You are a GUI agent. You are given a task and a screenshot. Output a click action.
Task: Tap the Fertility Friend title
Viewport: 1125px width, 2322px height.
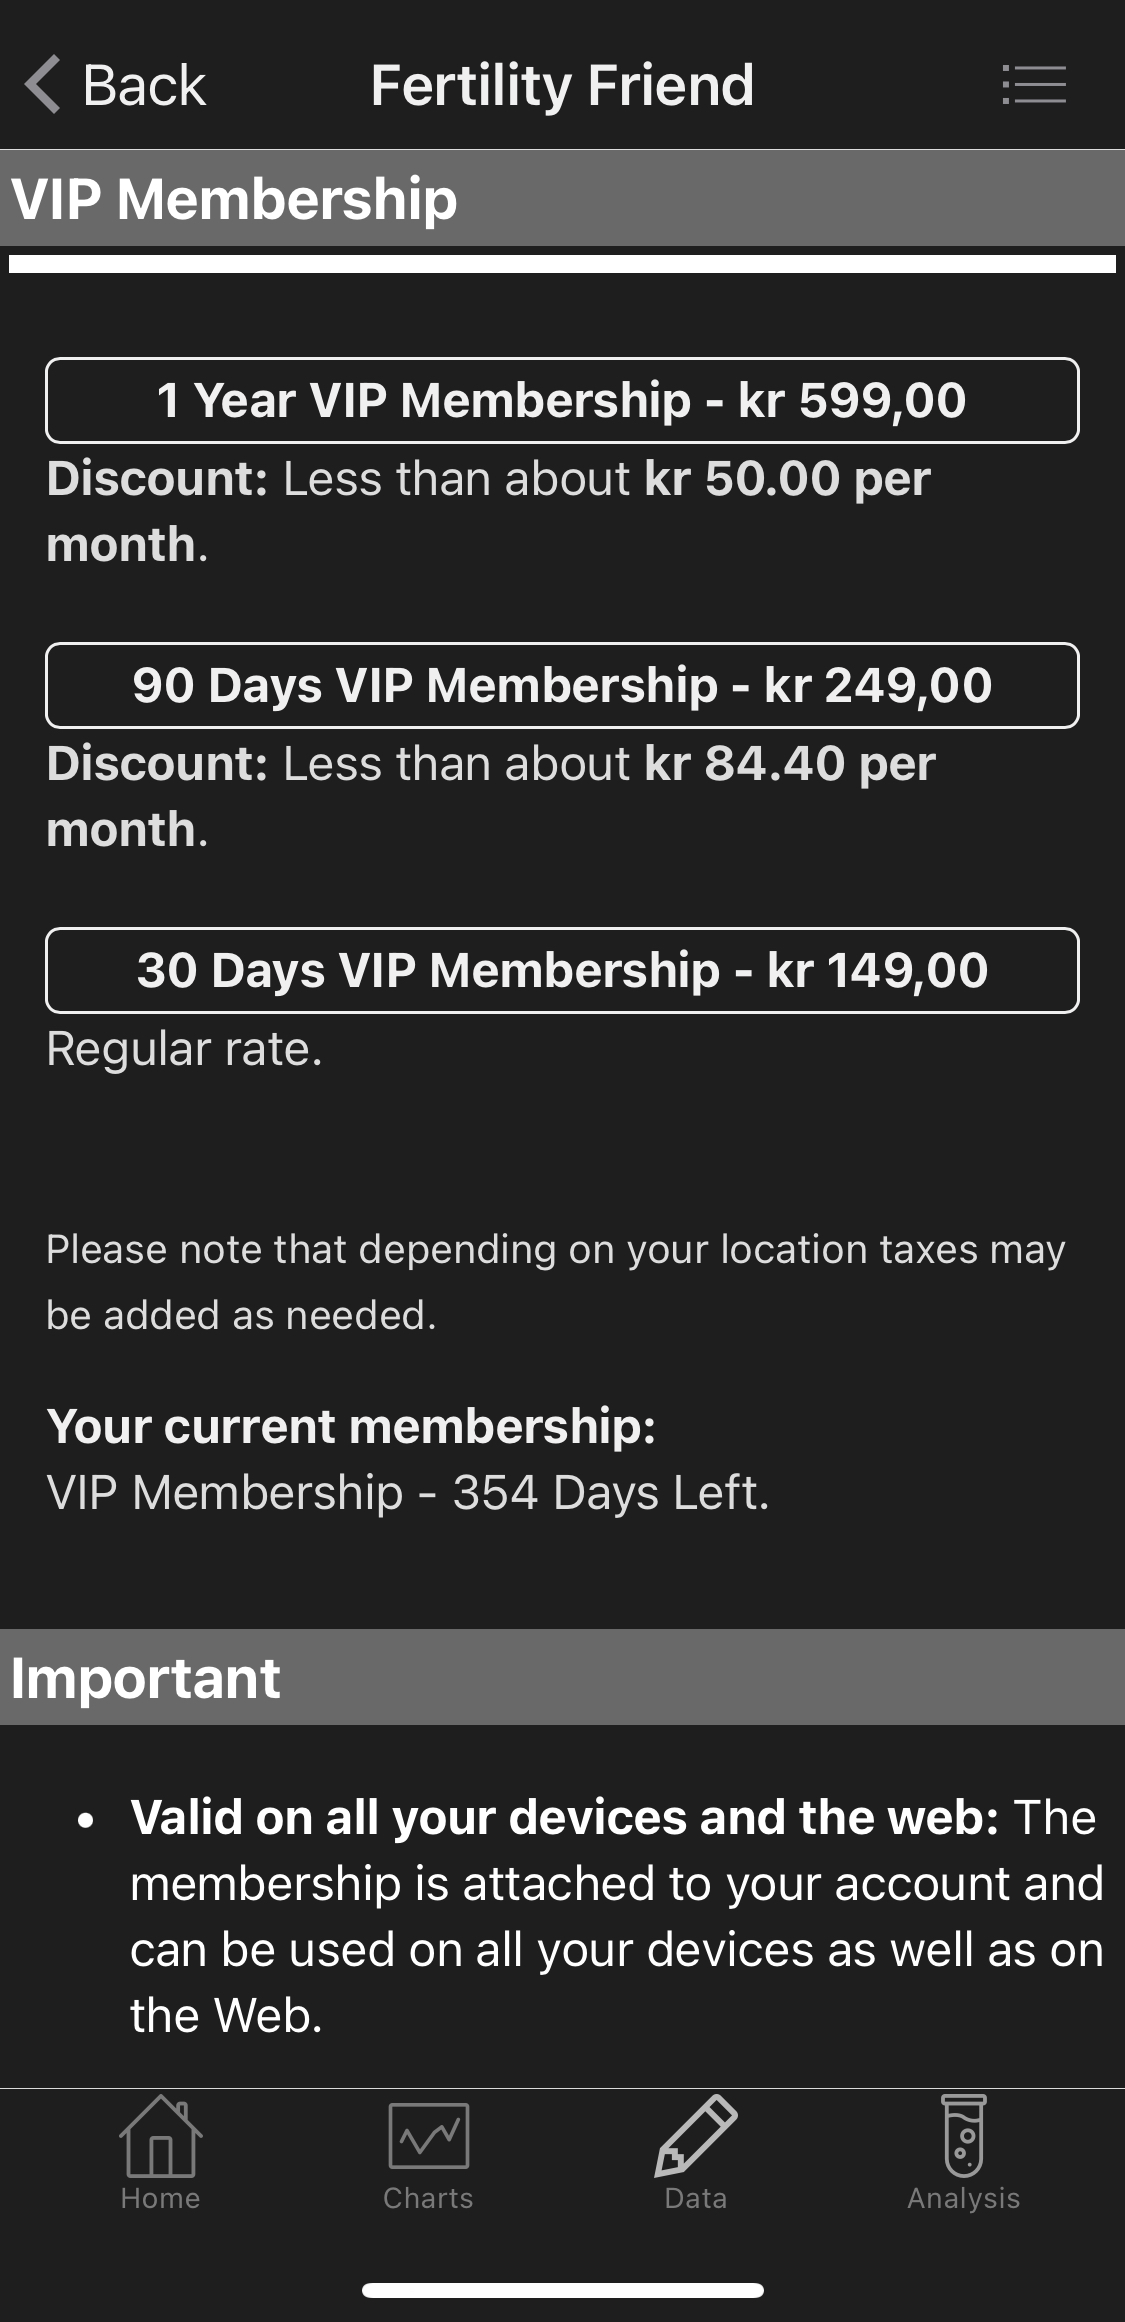click(562, 85)
